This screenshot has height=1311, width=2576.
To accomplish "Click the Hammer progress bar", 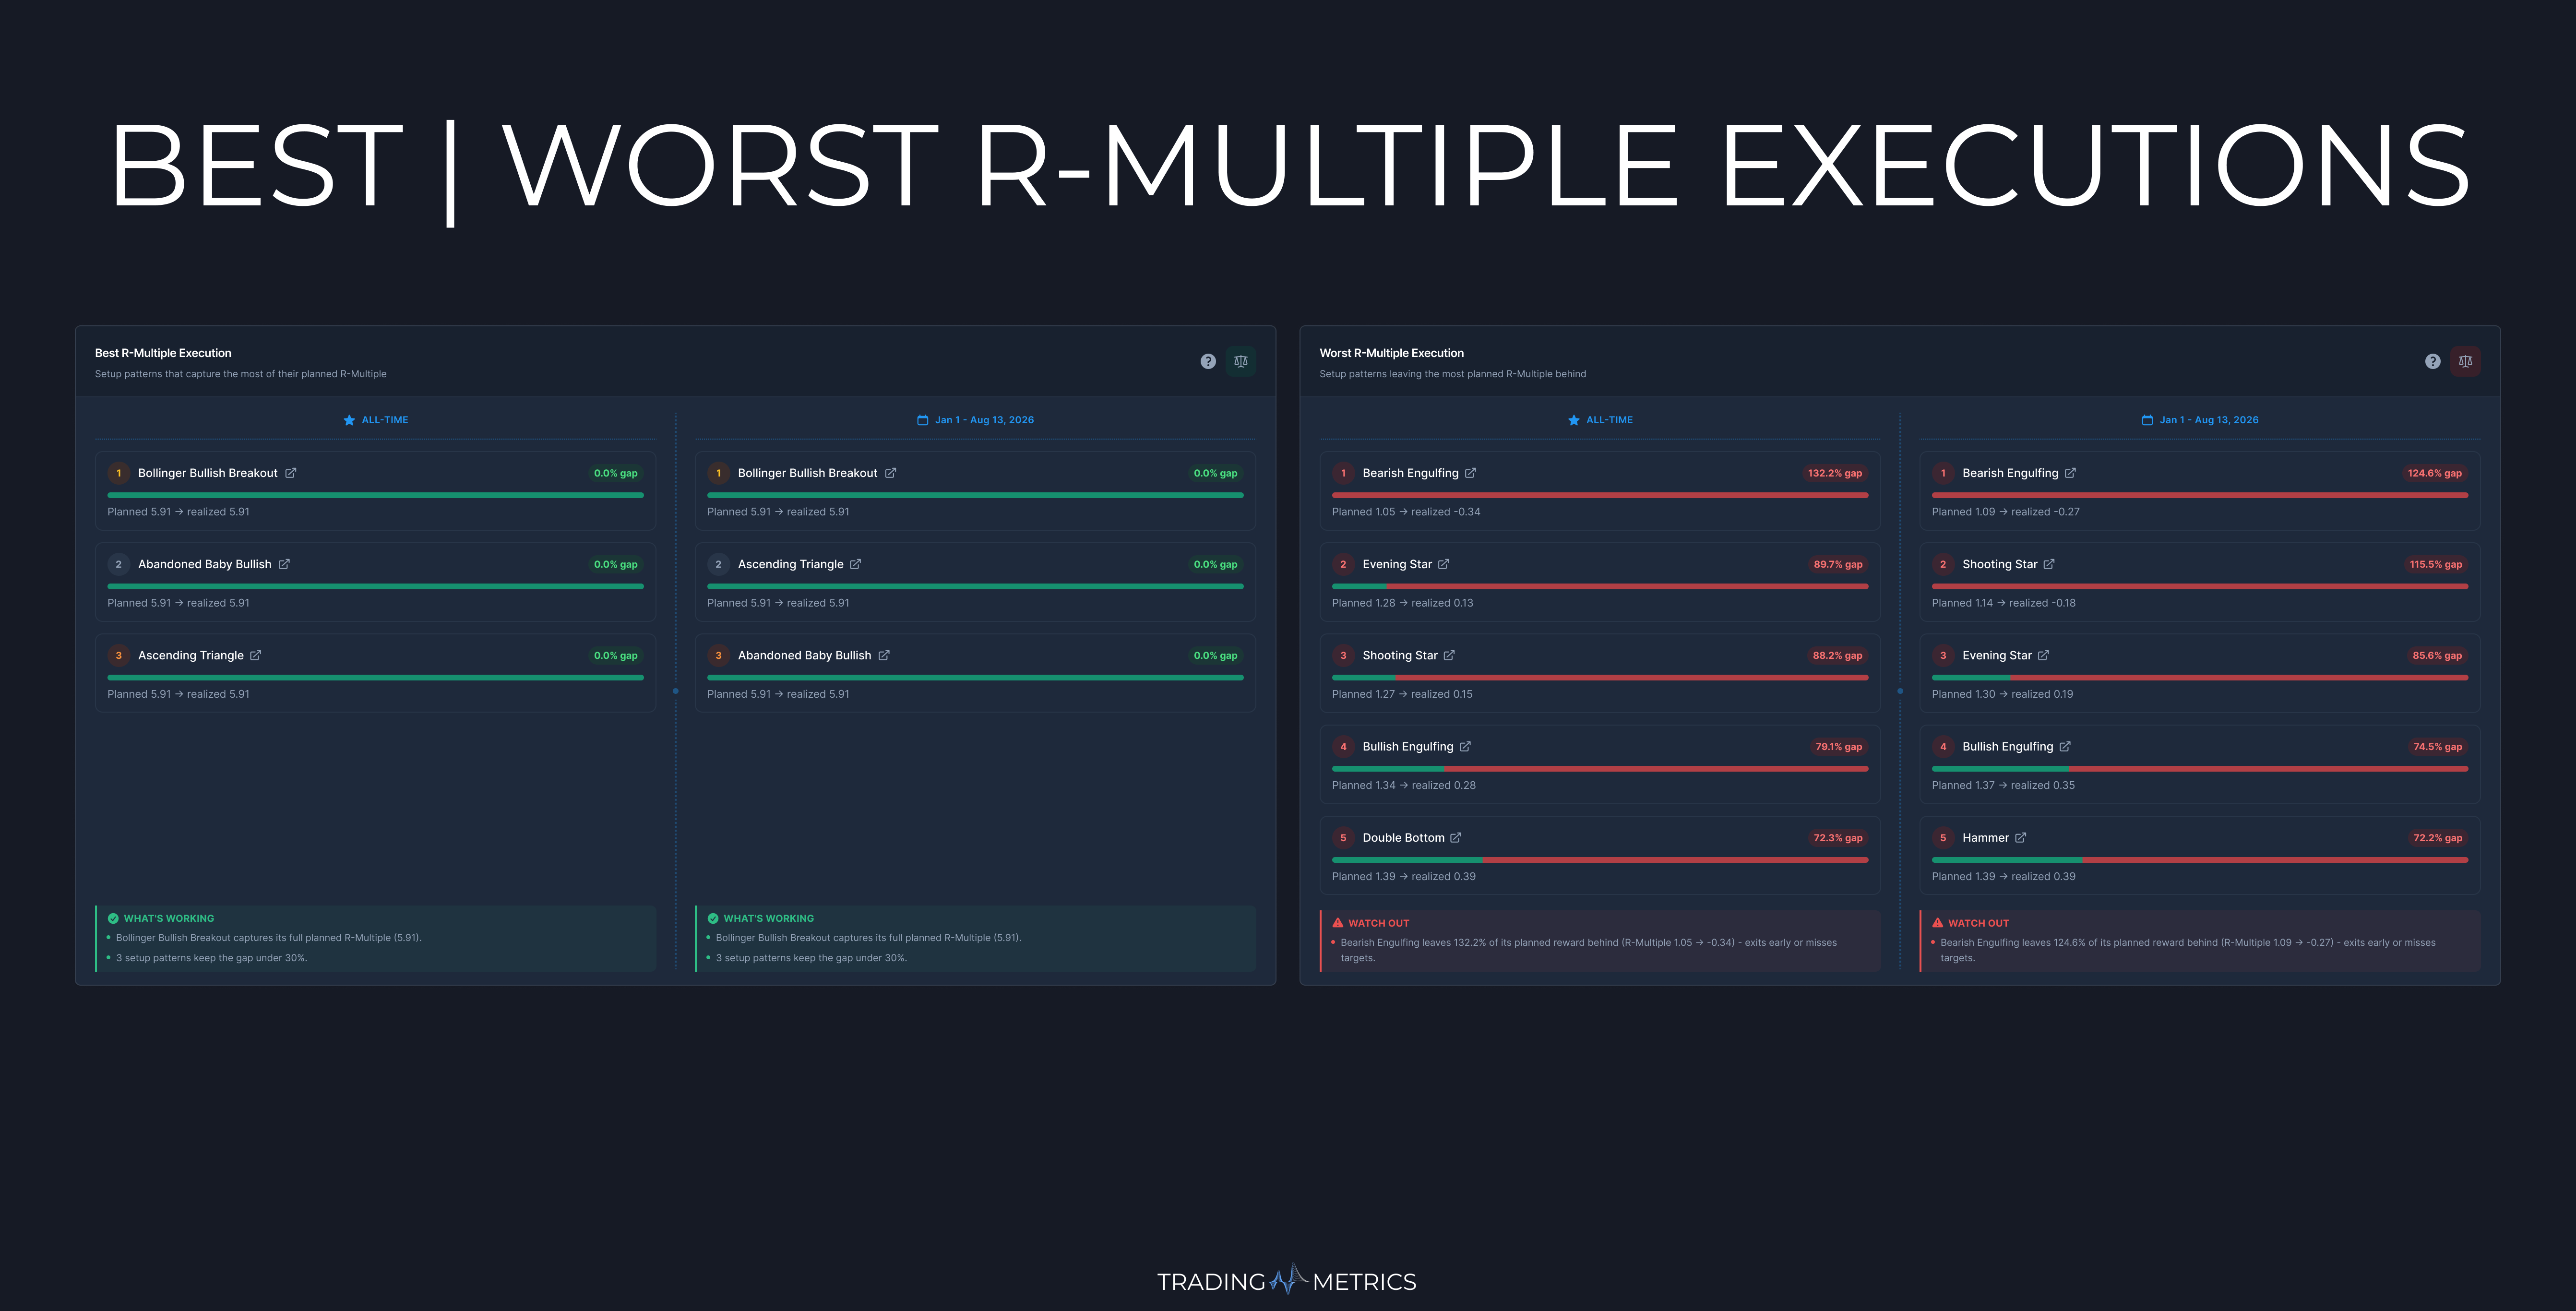I will coord(2200,860).
